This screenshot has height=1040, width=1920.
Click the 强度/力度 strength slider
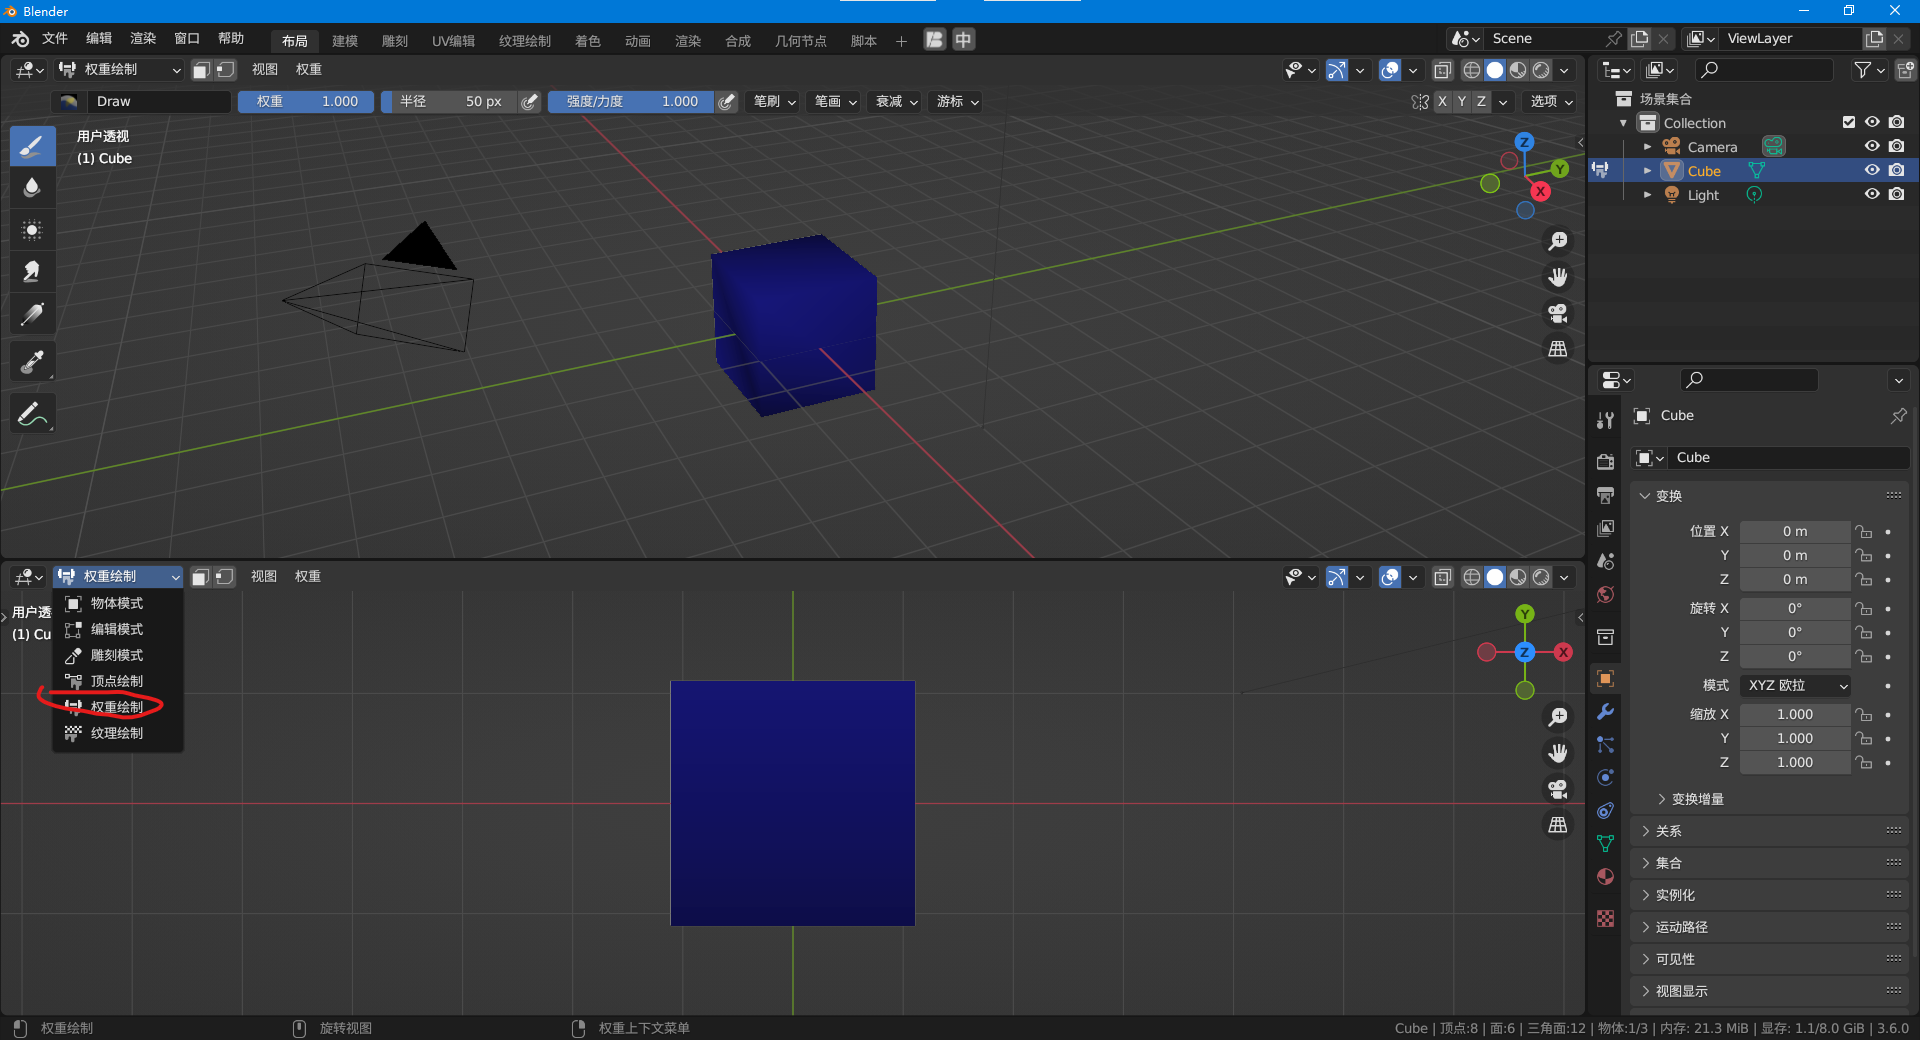click(630, 101)
